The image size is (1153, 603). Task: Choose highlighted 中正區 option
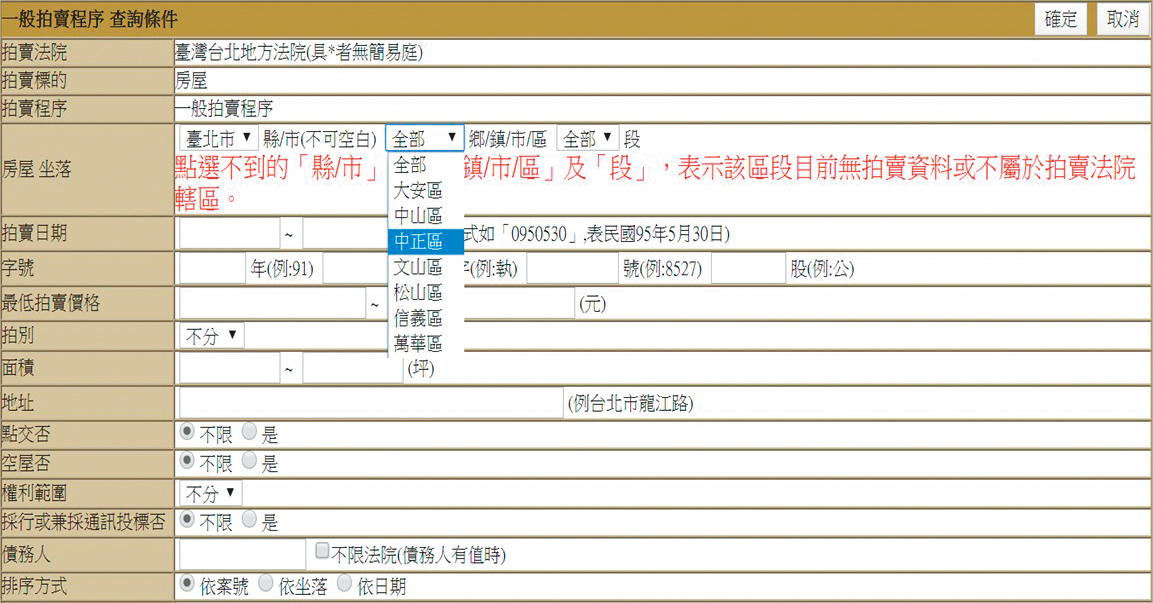(425, 242)
